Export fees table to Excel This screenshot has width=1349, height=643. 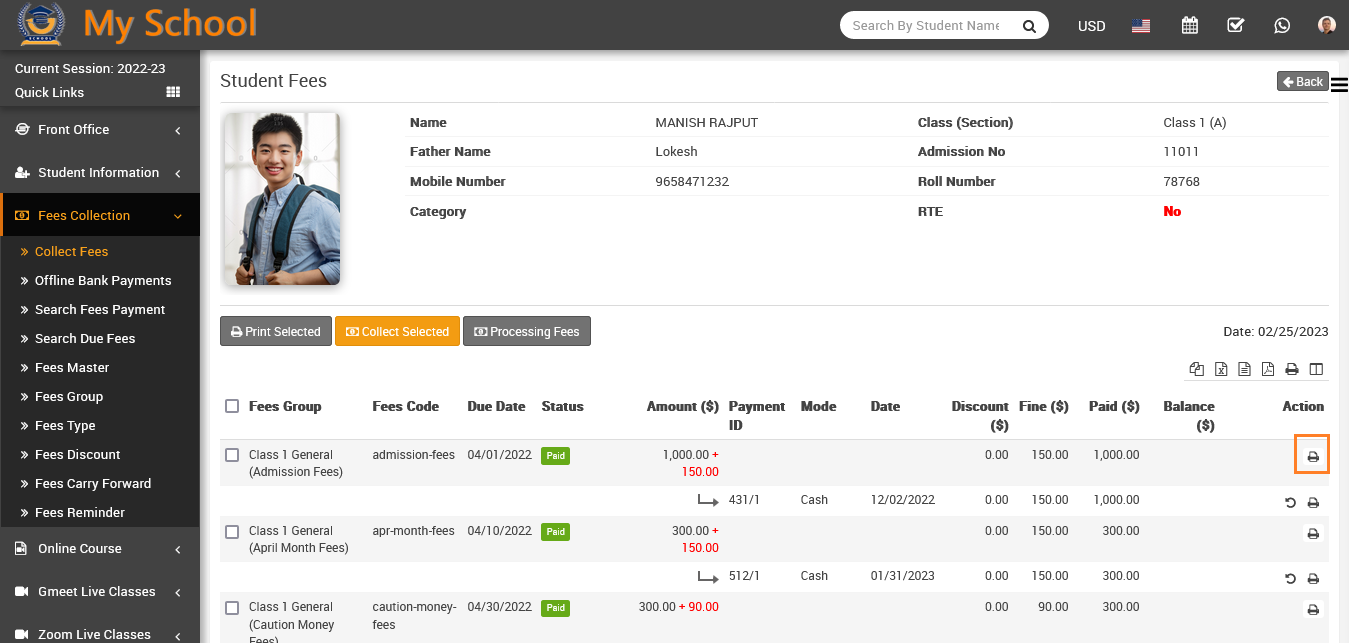(x=1220, y=369)
